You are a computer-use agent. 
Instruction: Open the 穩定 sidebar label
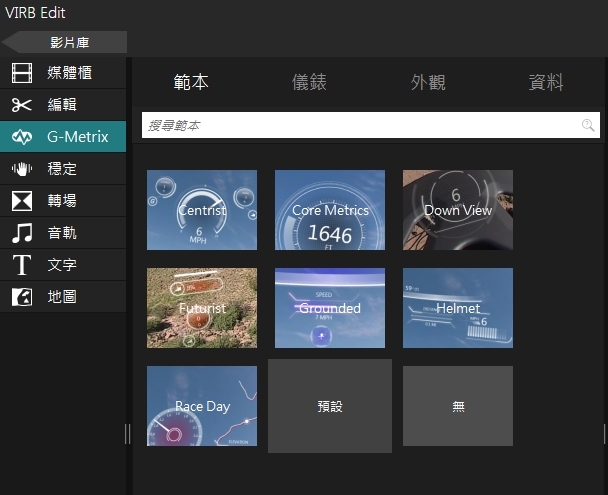point(62,169)
